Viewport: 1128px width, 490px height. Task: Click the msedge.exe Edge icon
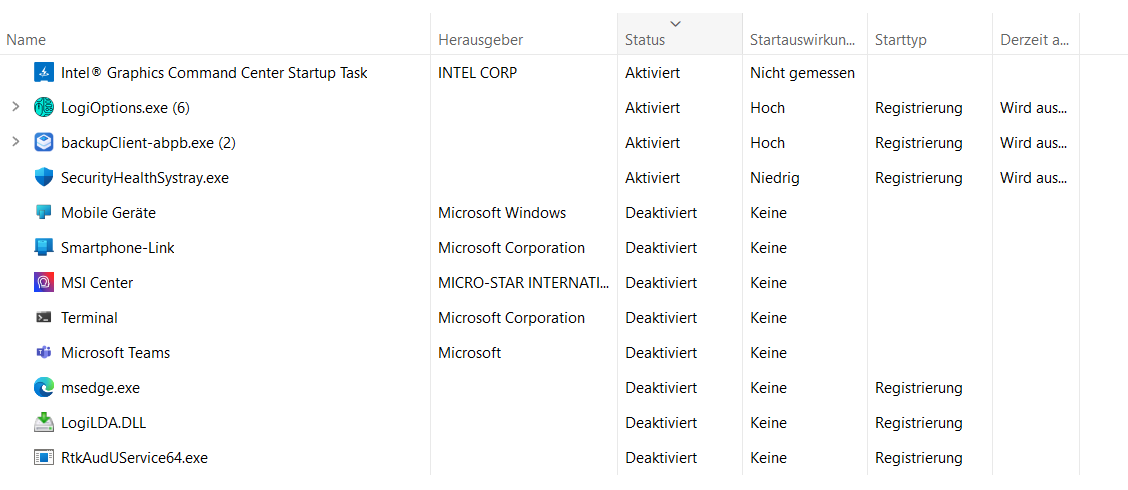click(x=44, y=388)
